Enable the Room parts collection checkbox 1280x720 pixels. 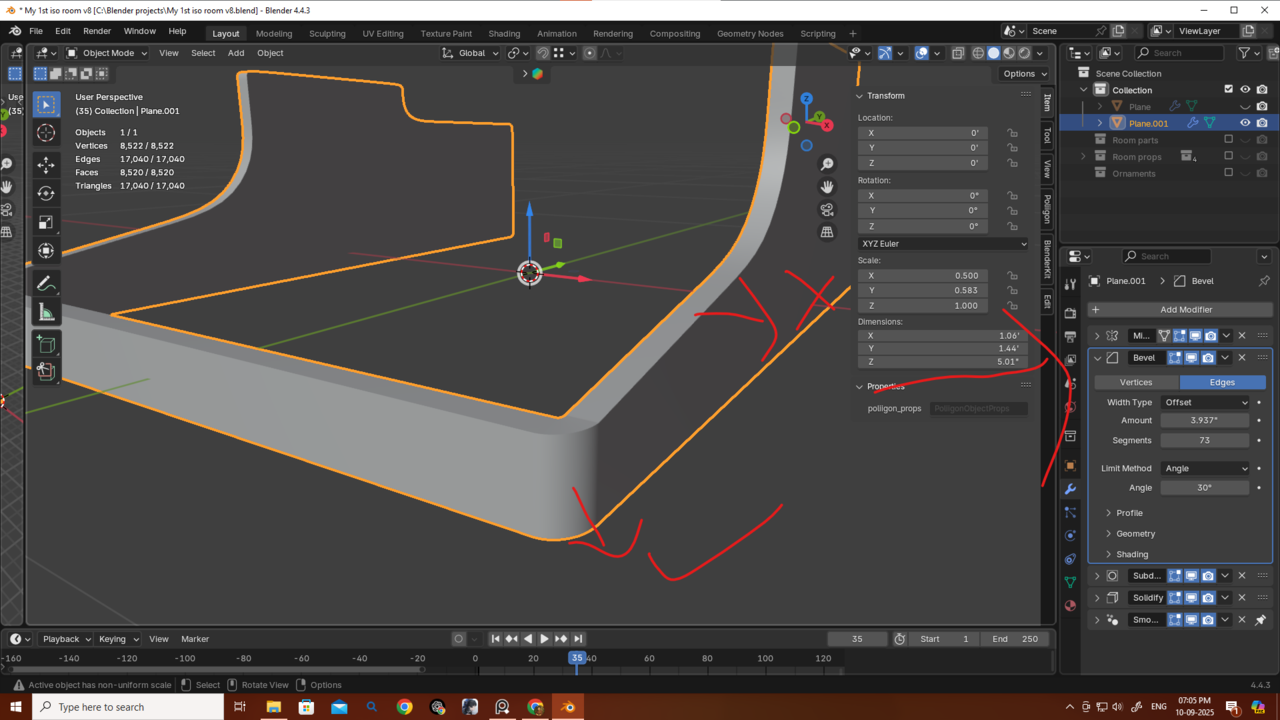pos(1229,140)
